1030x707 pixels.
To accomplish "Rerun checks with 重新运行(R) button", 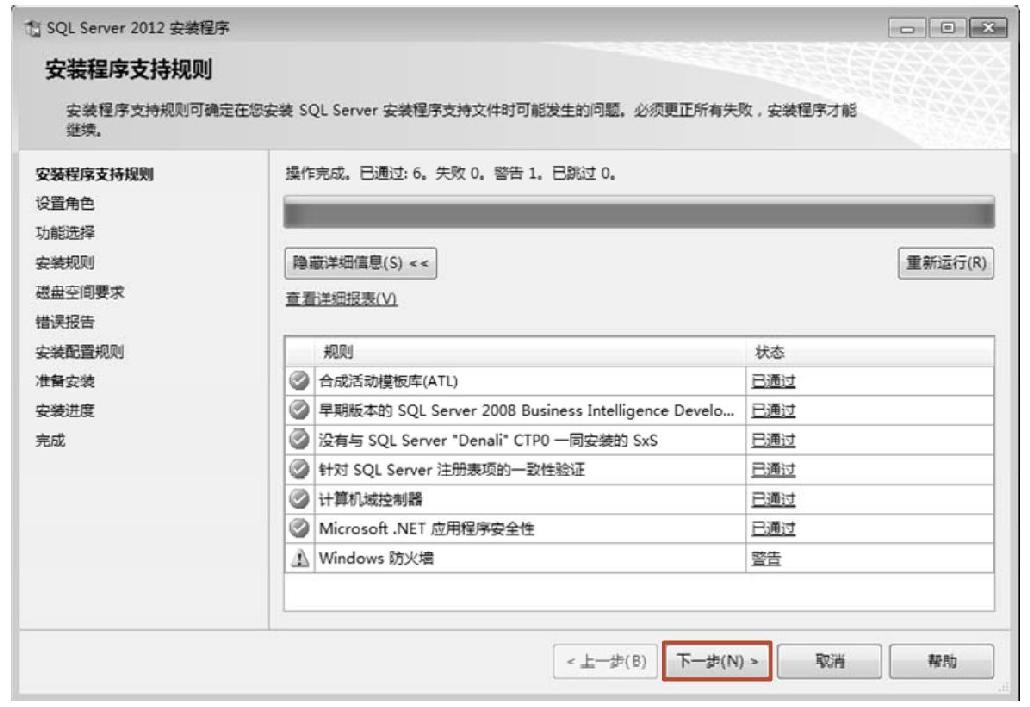I will coord(946,263).
